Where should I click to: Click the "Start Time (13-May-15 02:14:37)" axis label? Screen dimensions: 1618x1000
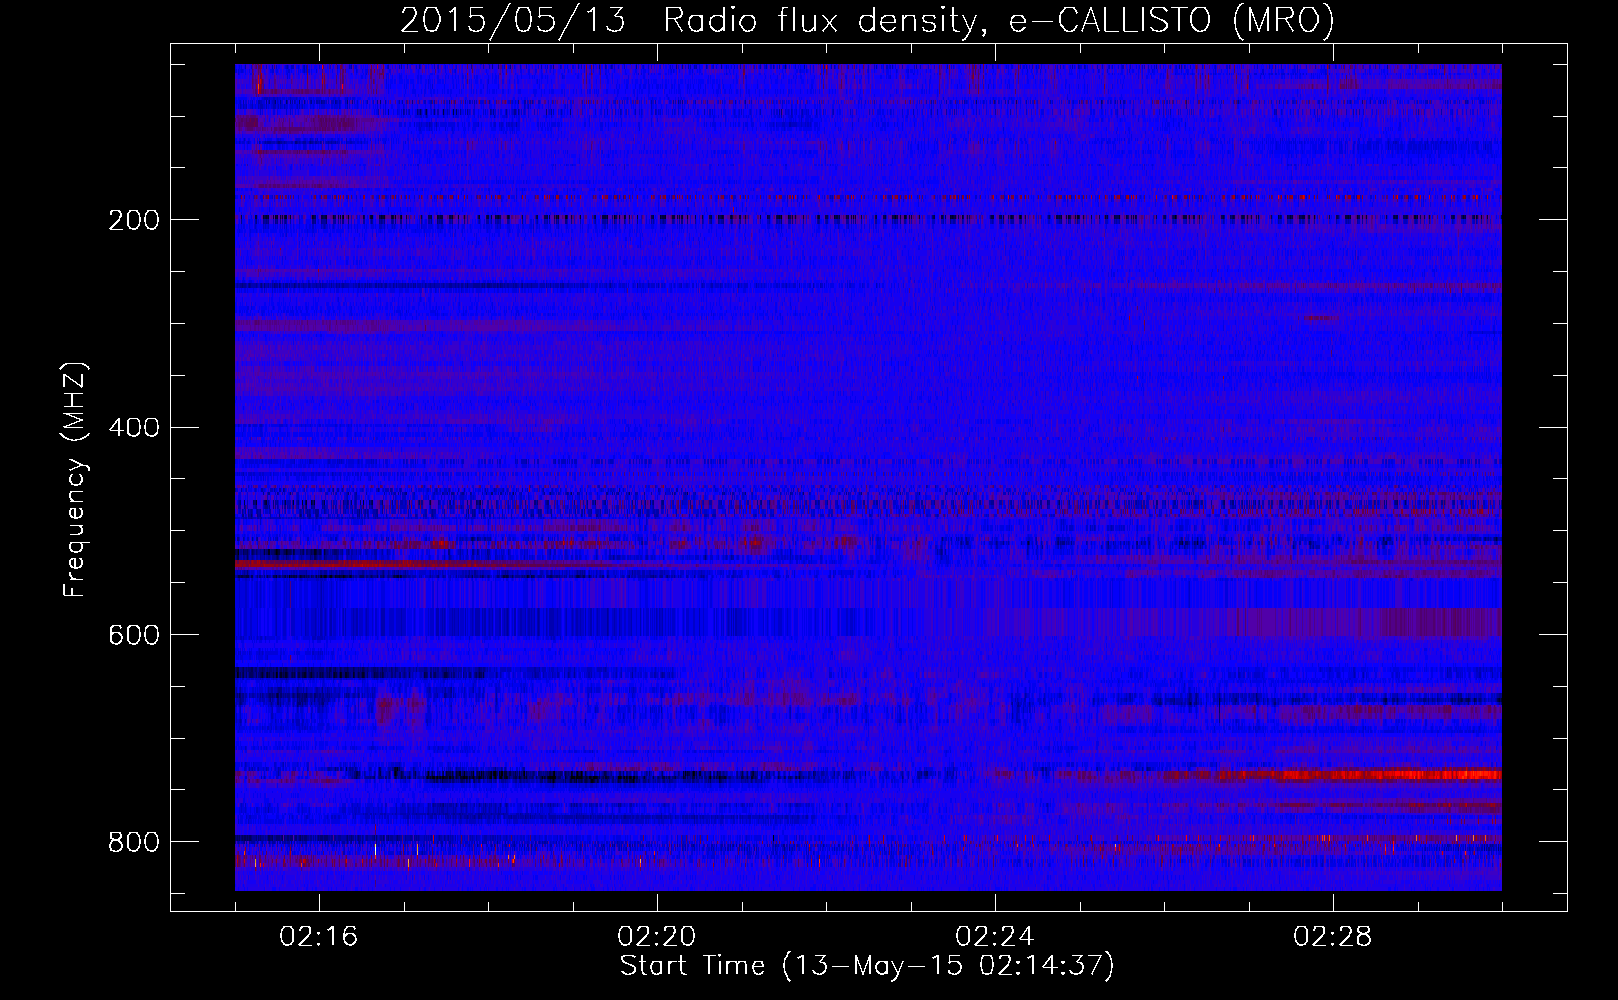point(867,966)
